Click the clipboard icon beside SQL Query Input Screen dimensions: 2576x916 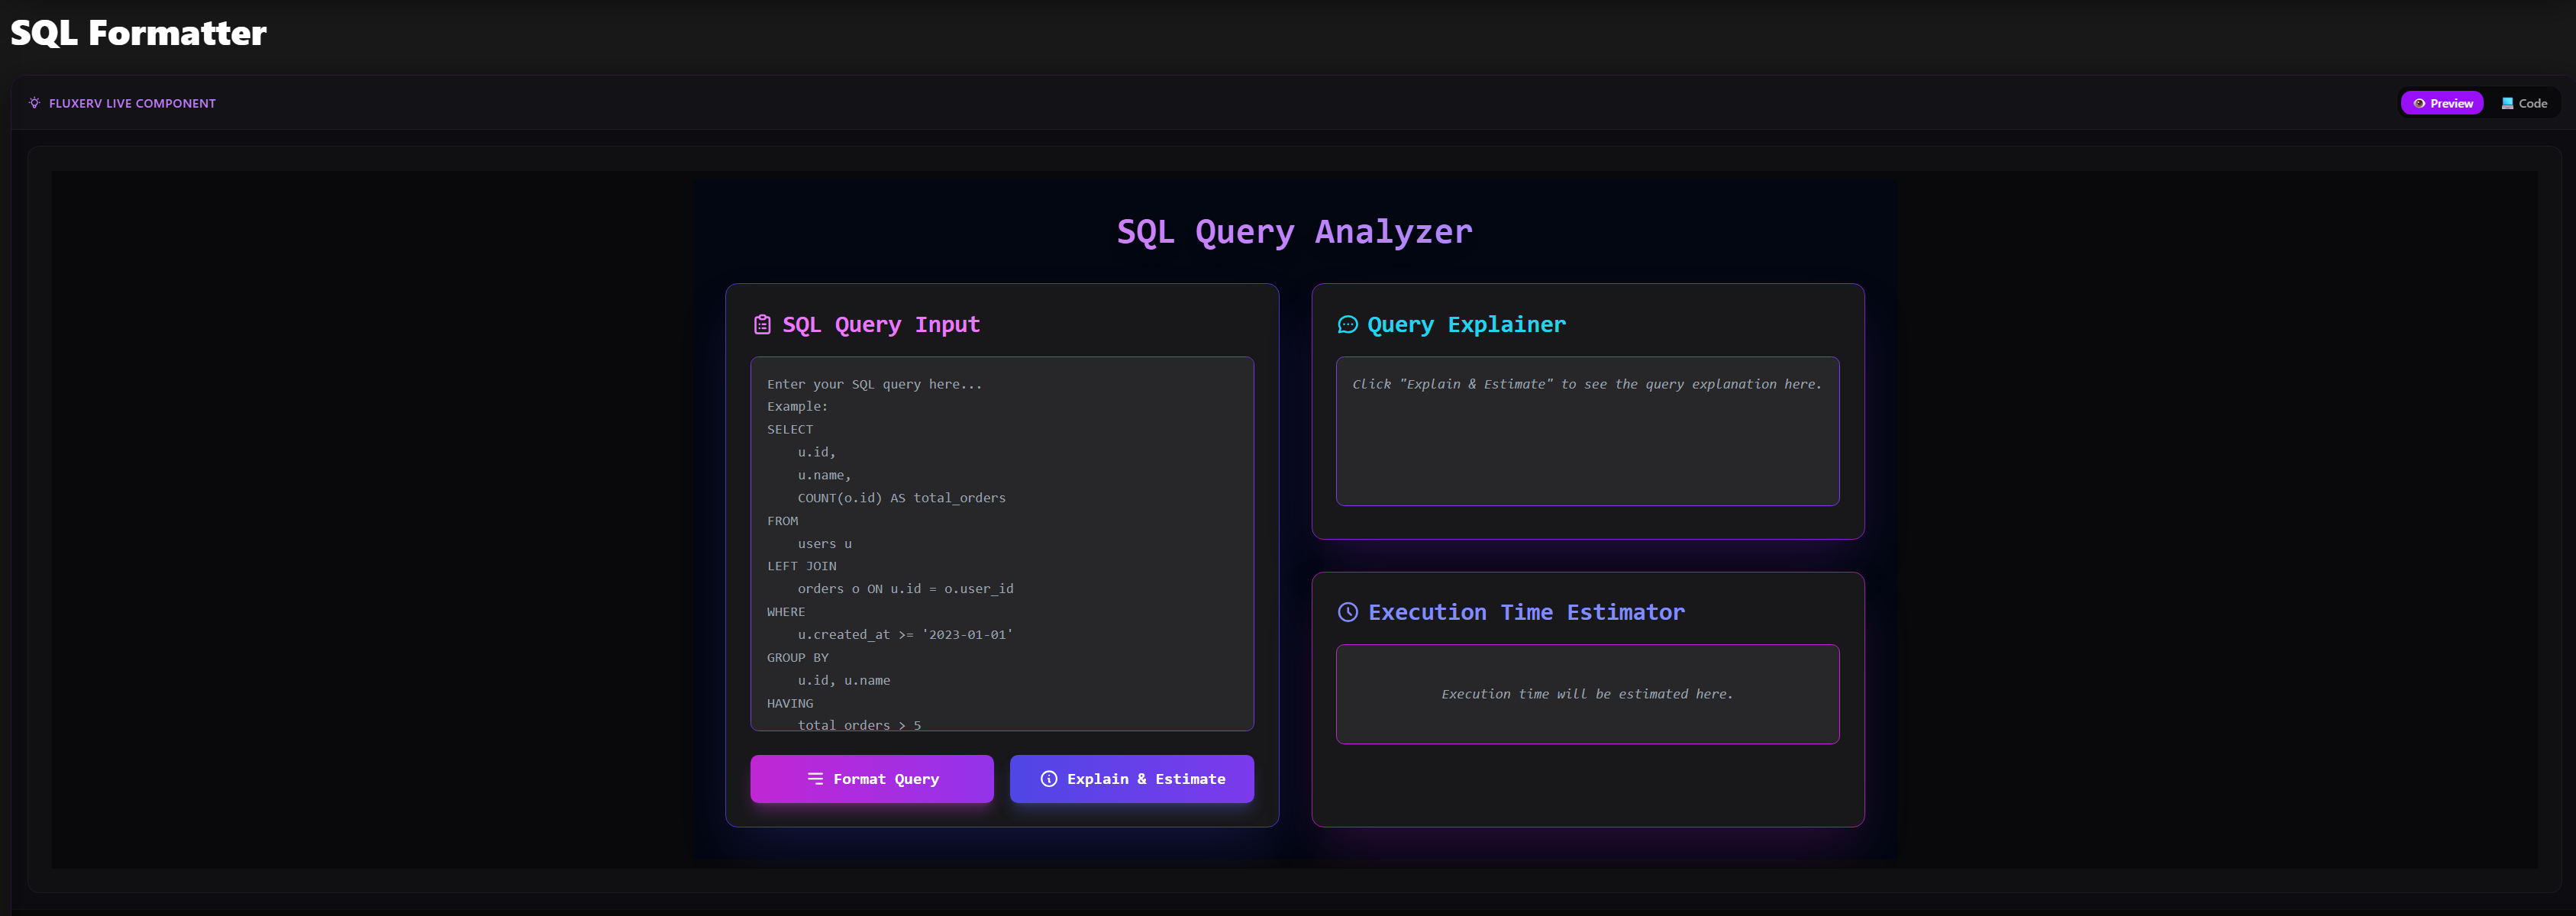(762, 325)
